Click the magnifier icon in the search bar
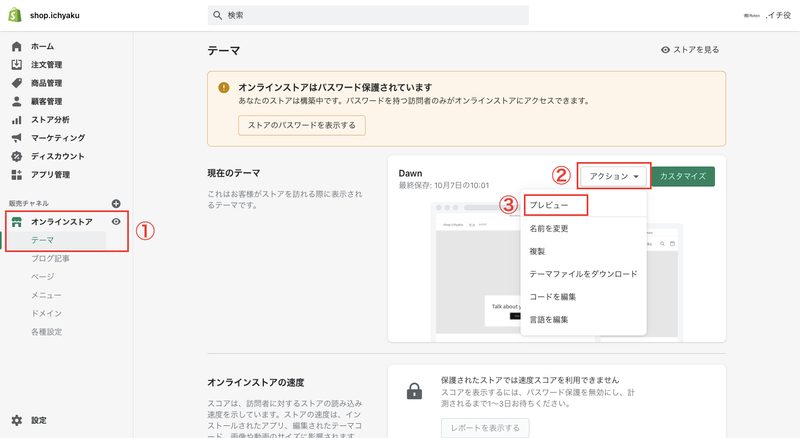Screen dimensions: 800x438 (x=217, y=15)
